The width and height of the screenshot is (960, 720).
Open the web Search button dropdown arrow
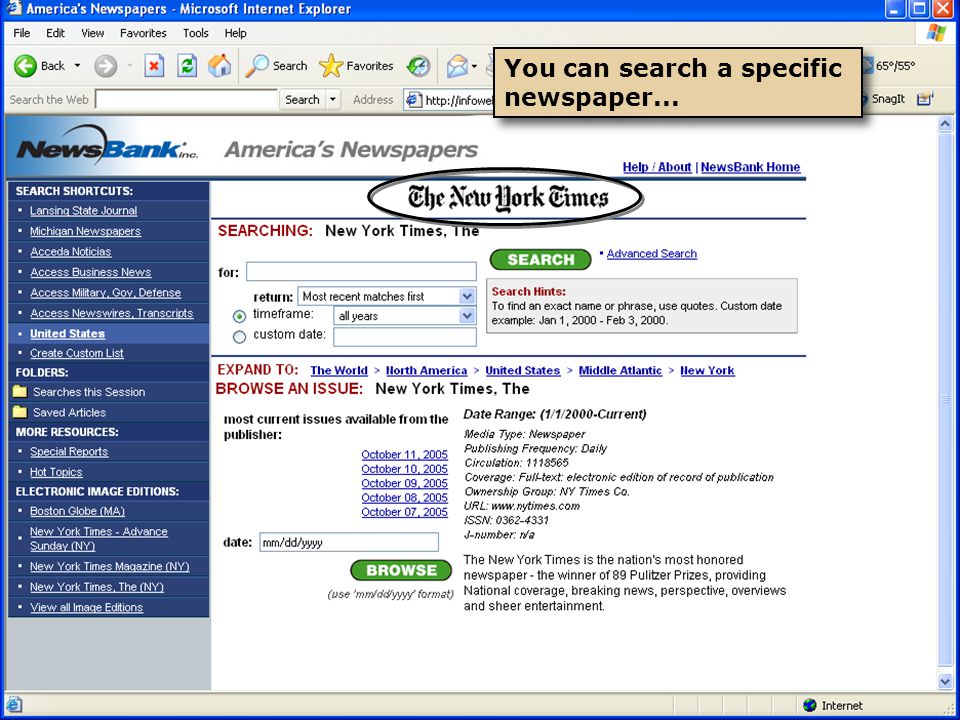click(333, 99)
